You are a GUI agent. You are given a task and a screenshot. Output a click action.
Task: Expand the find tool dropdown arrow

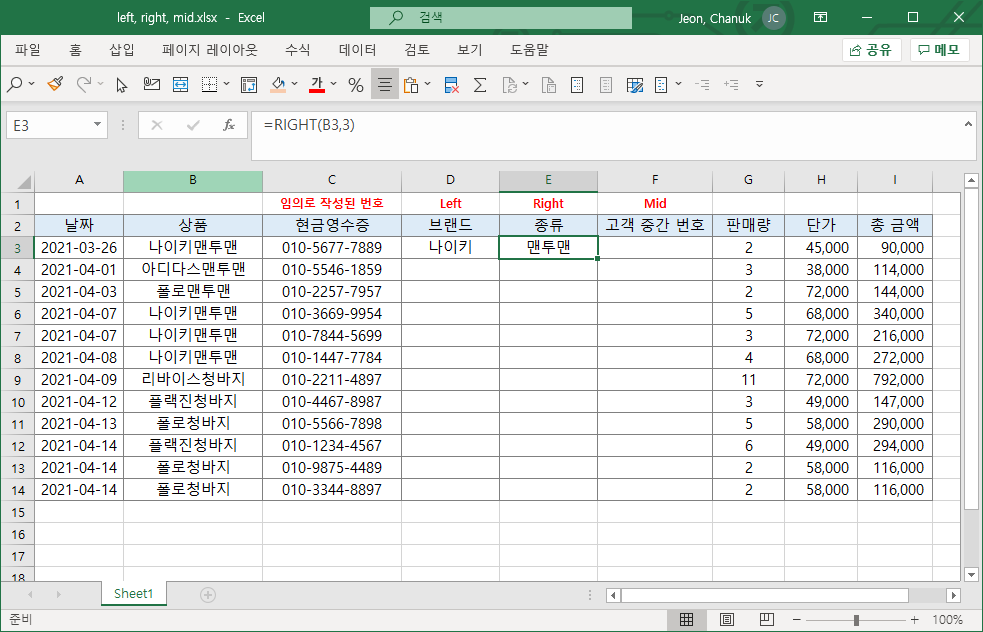31,84
